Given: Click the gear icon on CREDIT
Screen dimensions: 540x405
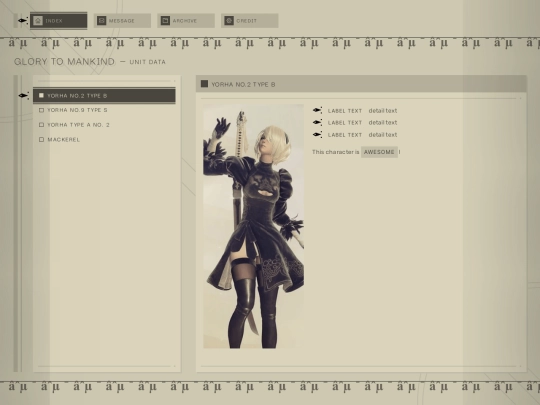Looking at the screenshot, I should (x=229, y=21).
